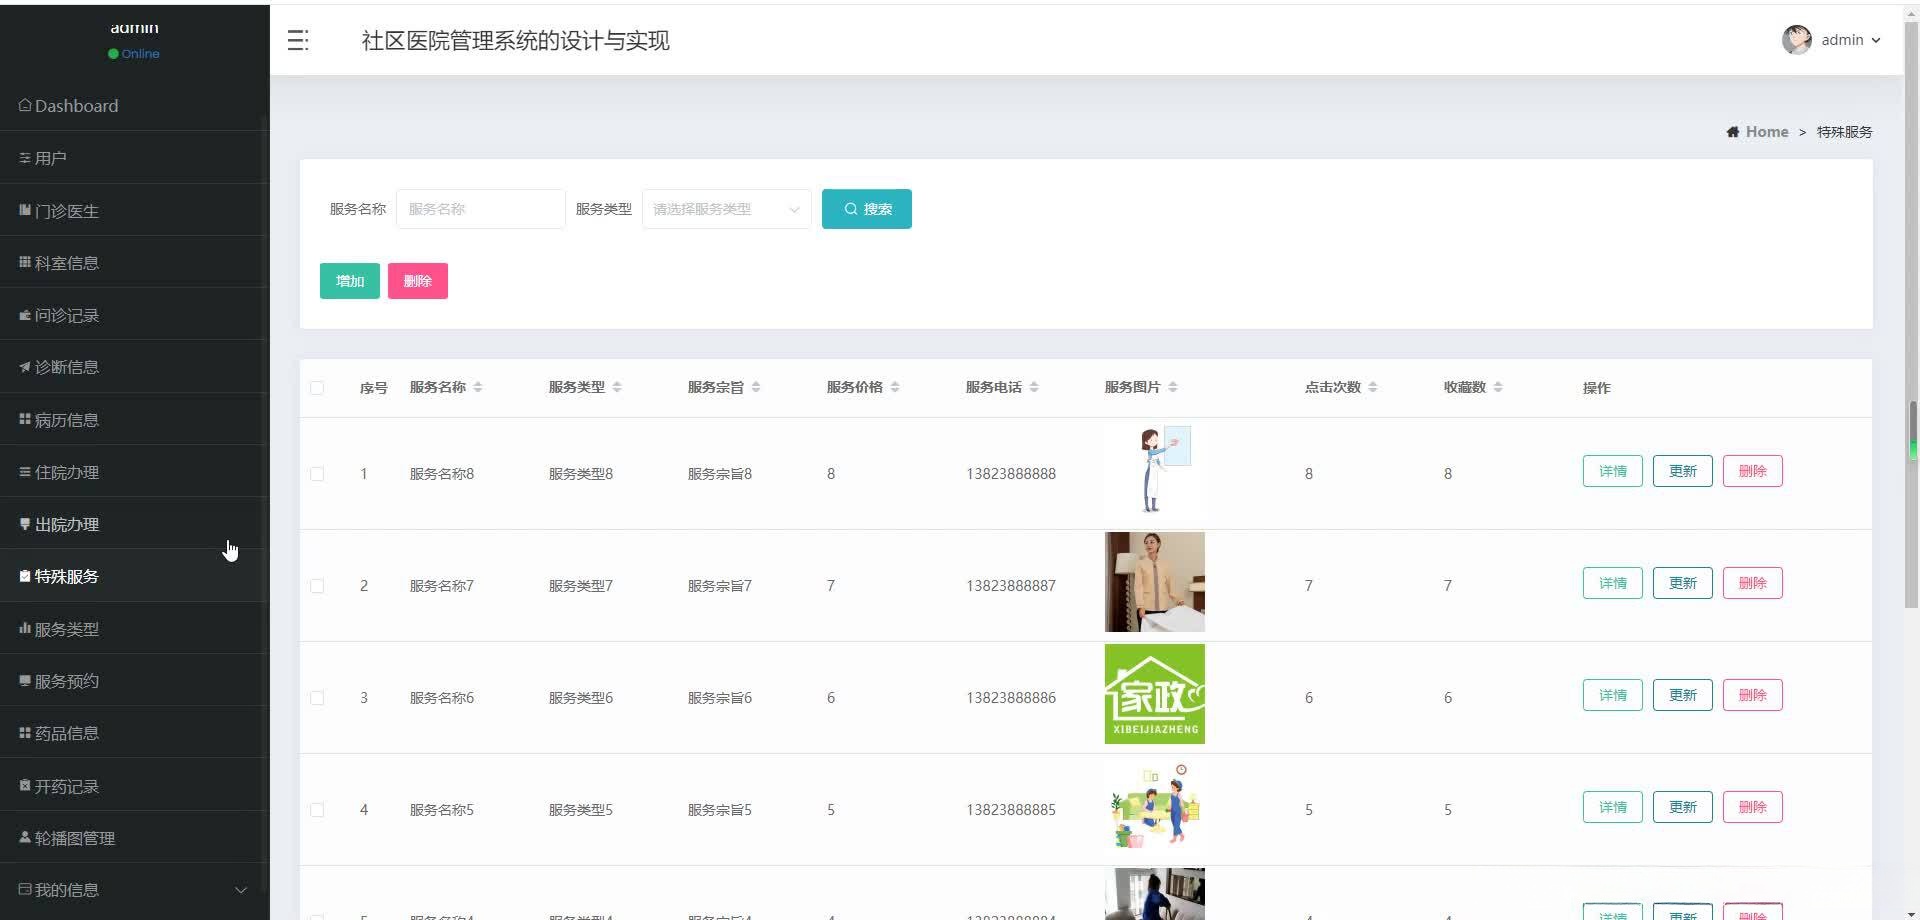View 详情 for 服务名称8
1920x920 pixels.
coord(1612,471)
